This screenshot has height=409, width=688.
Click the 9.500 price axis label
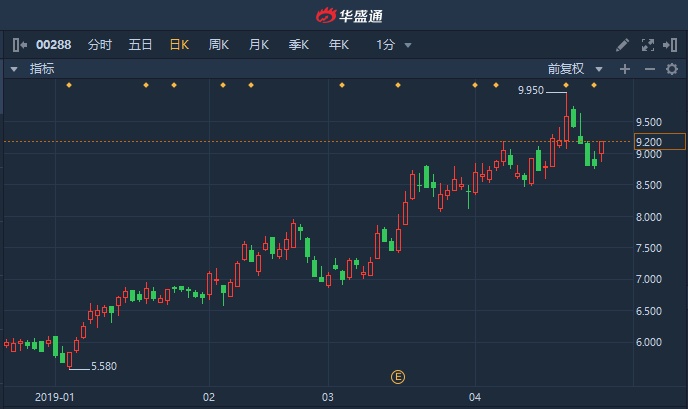pos(649,122)
